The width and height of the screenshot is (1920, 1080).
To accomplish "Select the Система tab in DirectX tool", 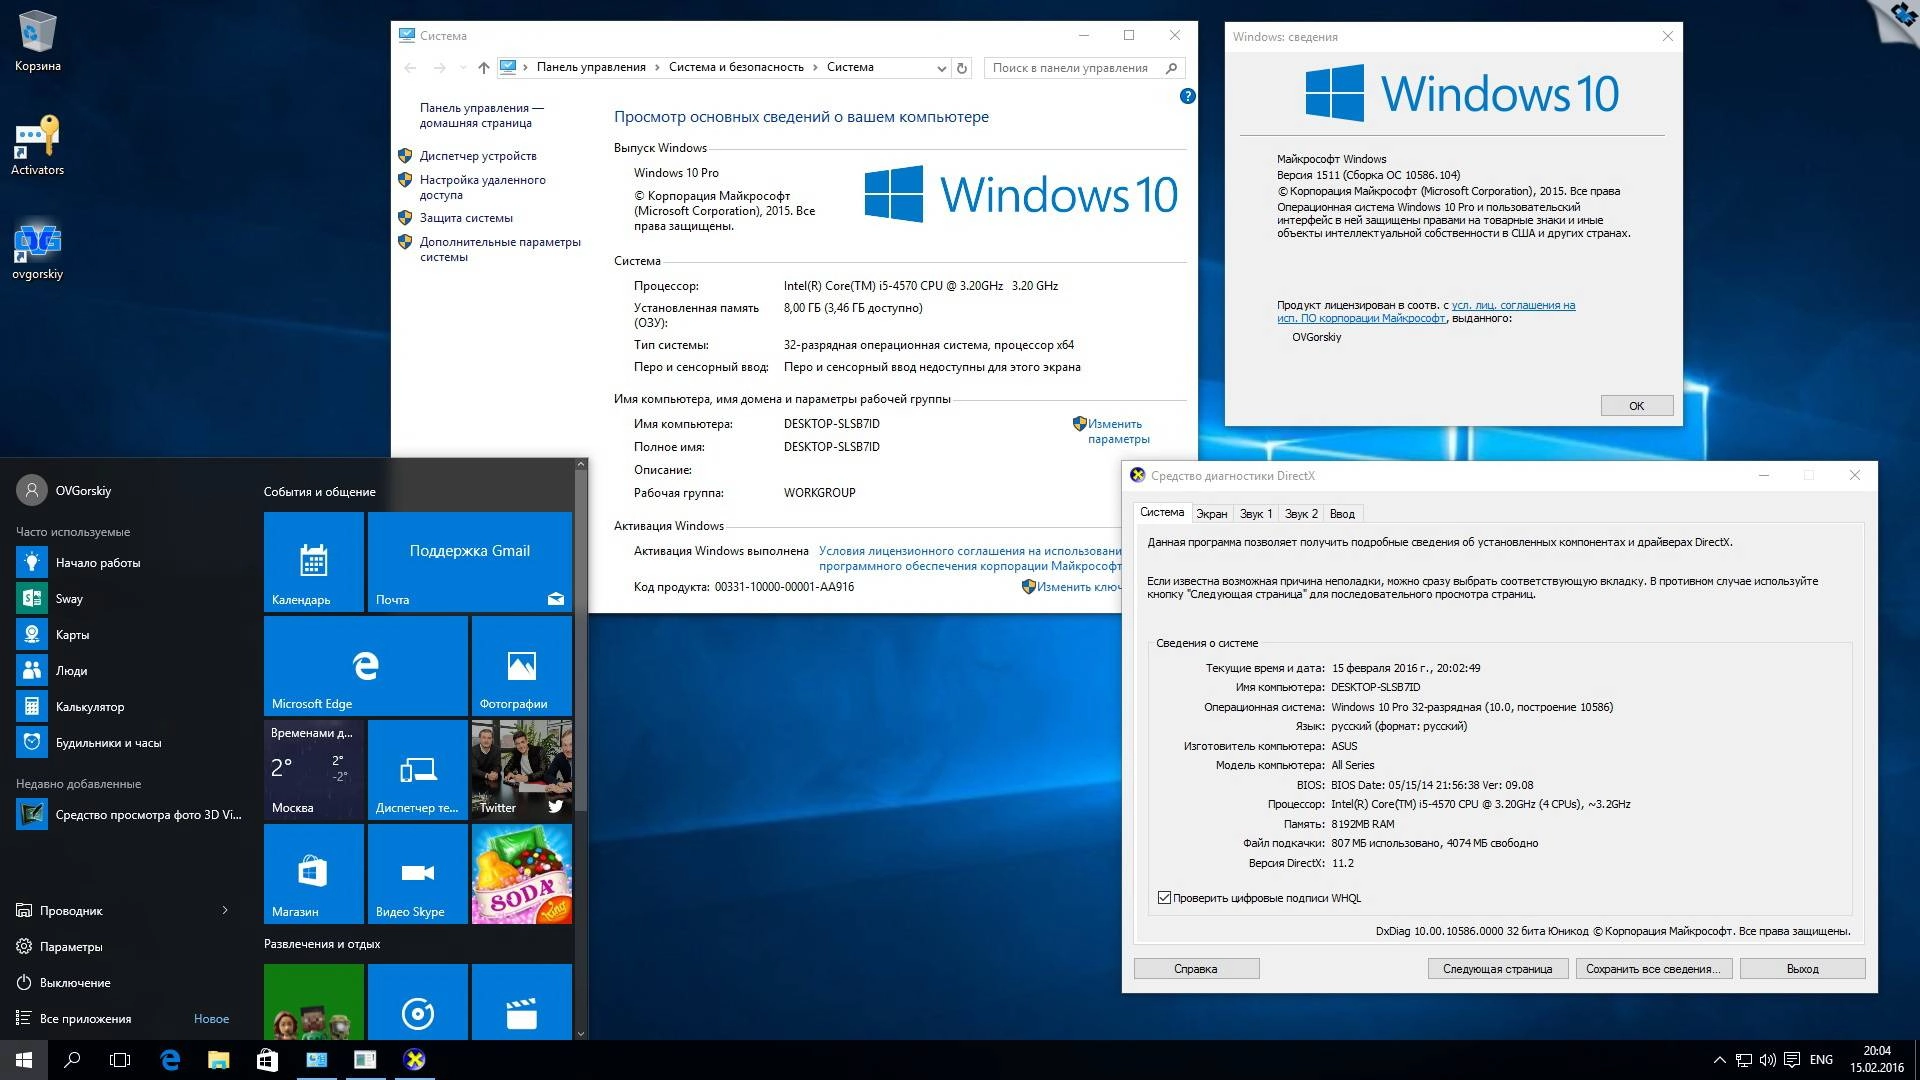I will pos(1162,512).
